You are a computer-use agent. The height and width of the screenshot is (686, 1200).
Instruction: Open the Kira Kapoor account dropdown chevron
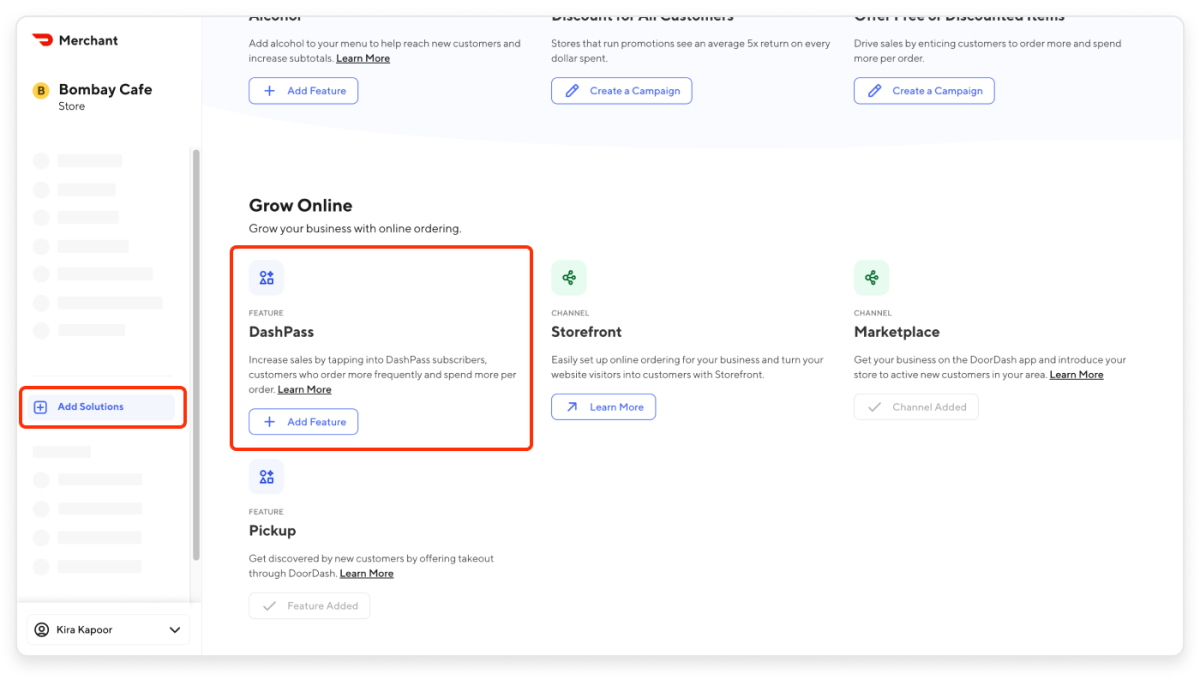click(175, 630)
